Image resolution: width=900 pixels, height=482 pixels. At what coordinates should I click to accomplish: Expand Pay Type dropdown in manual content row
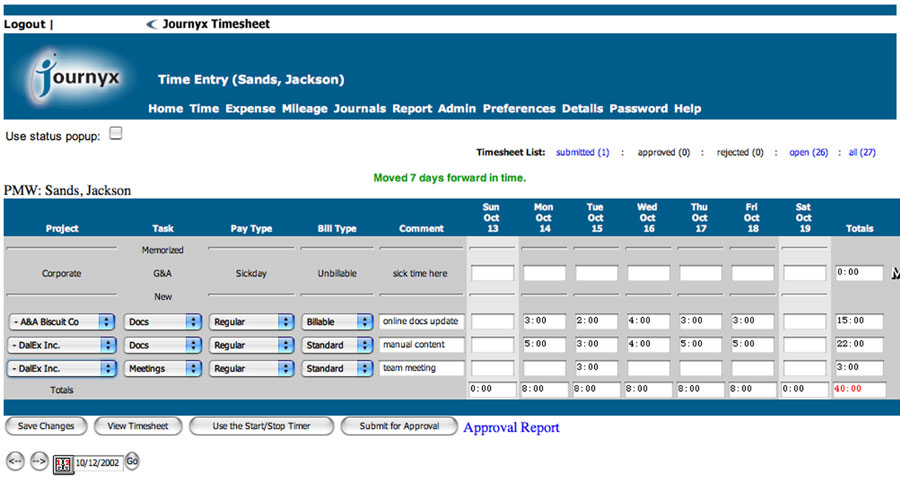tap(251, 345)
